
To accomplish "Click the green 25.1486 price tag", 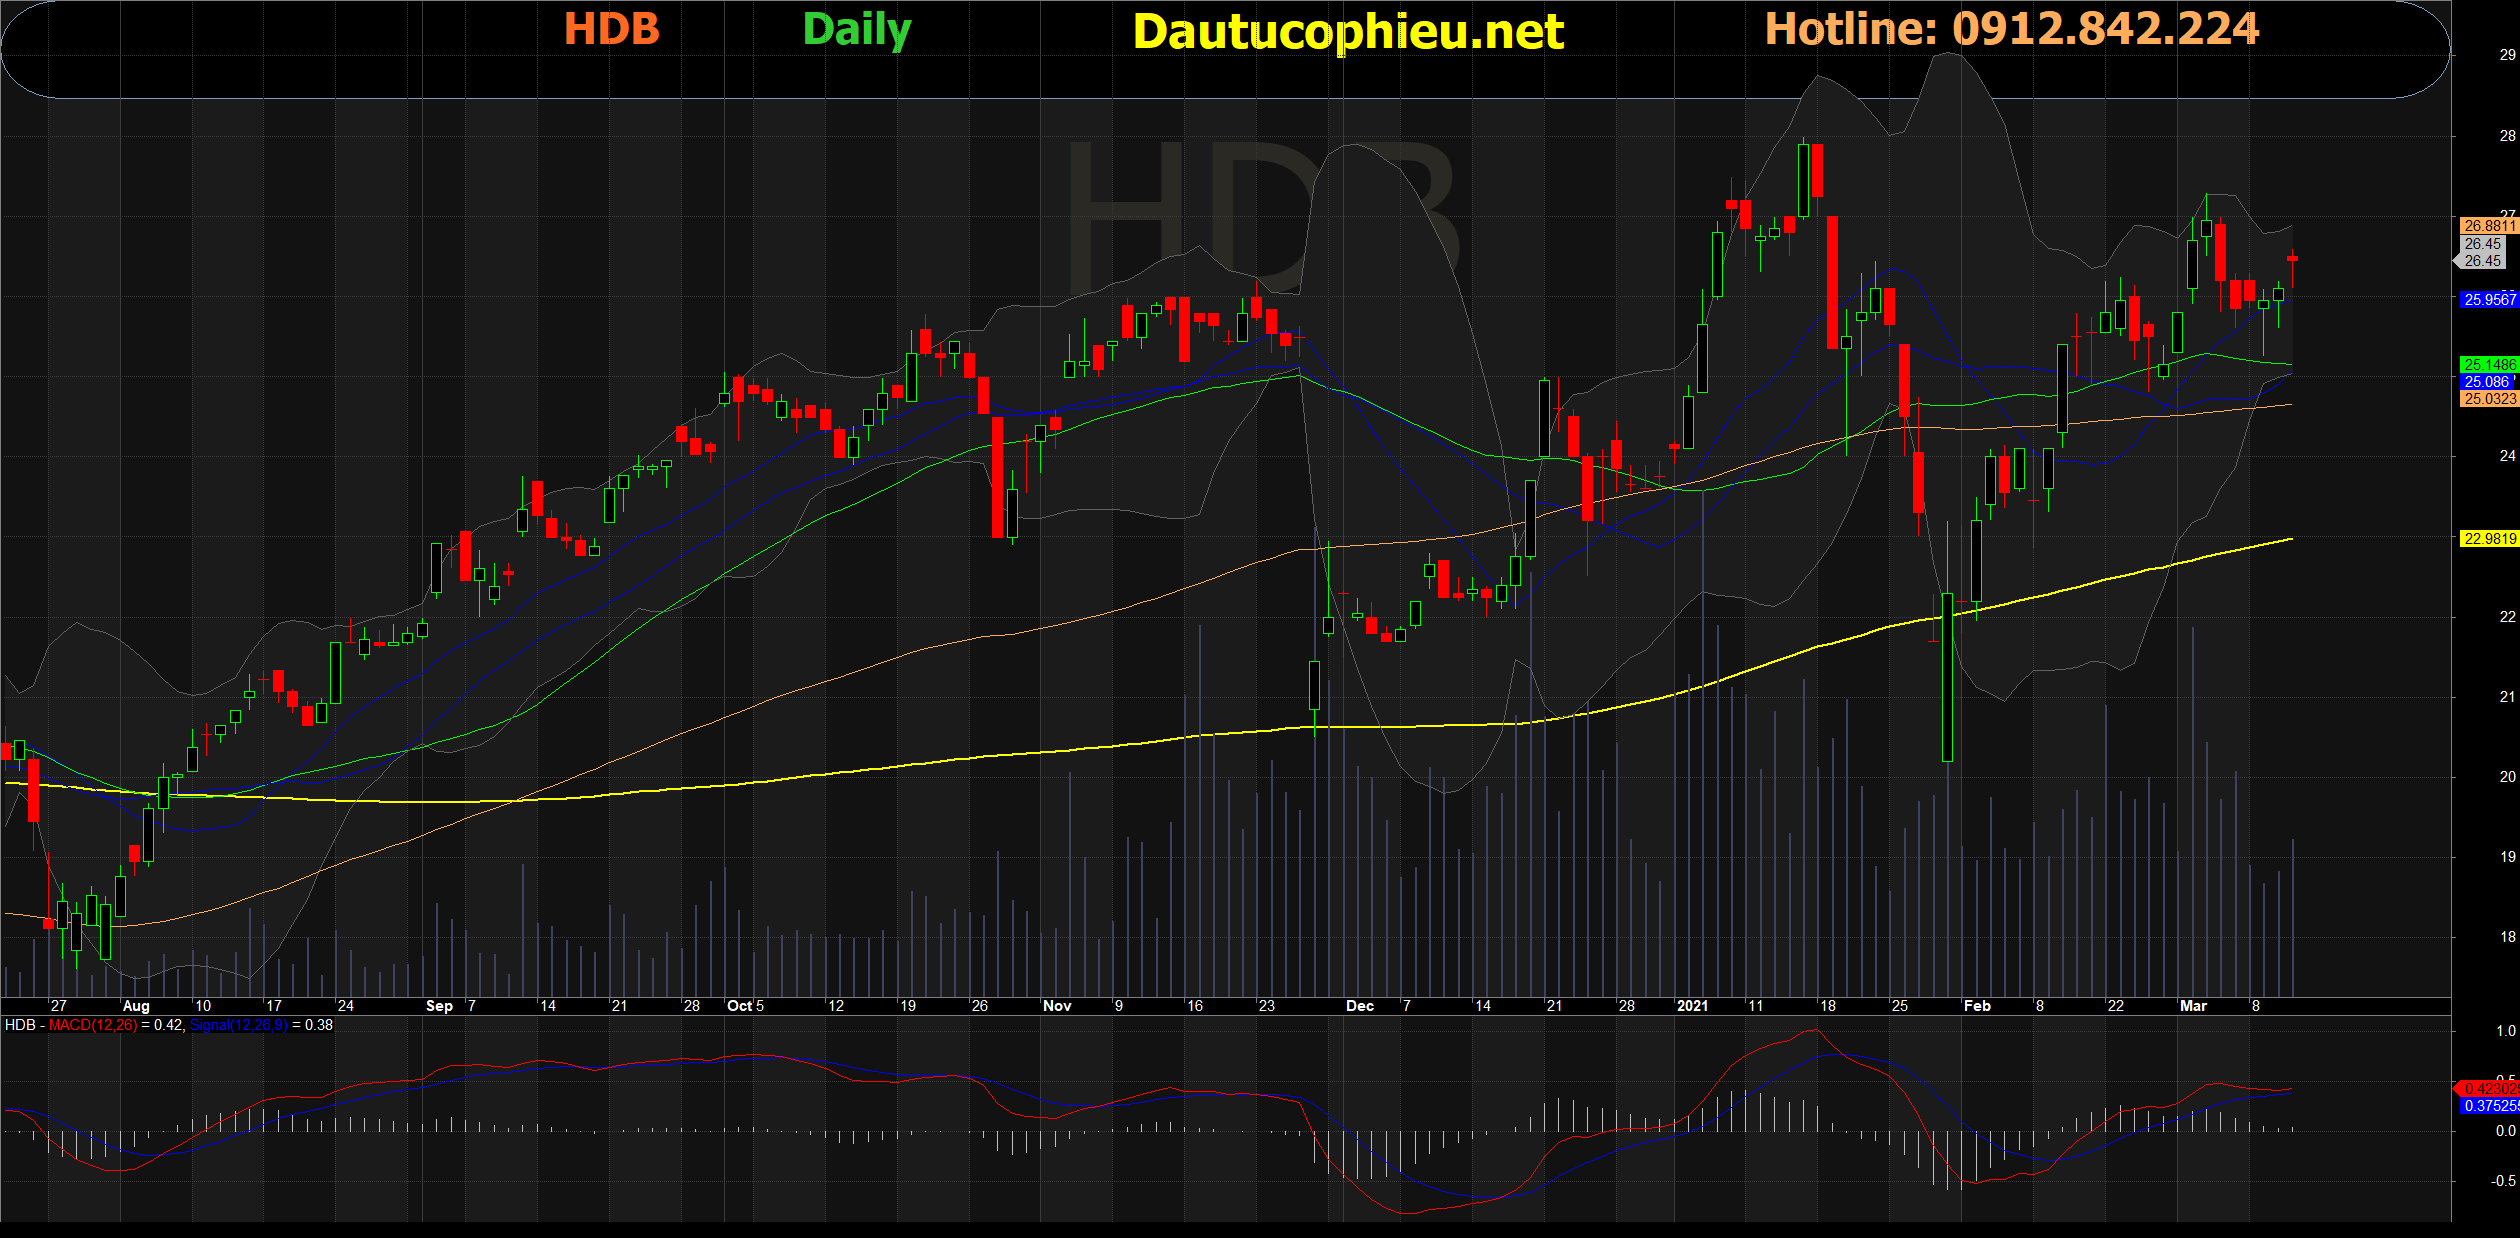I will point(2488,365).
